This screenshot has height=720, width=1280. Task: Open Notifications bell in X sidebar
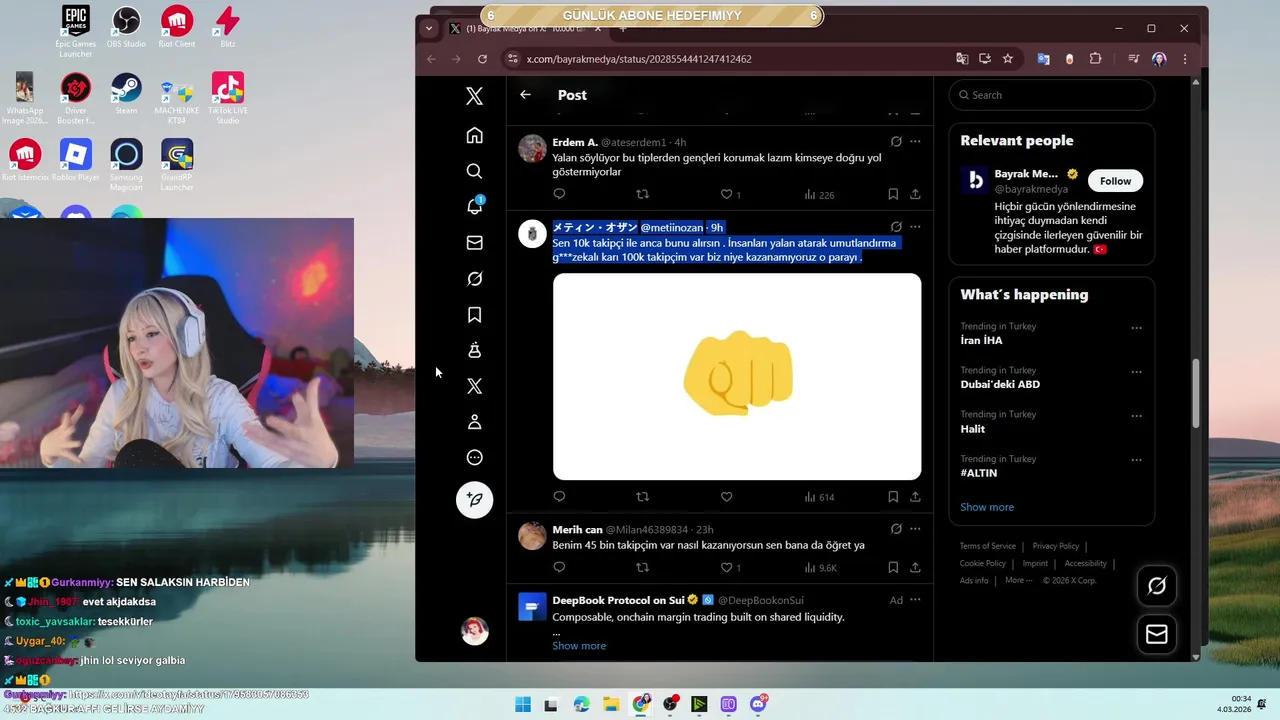click(474, 206)
